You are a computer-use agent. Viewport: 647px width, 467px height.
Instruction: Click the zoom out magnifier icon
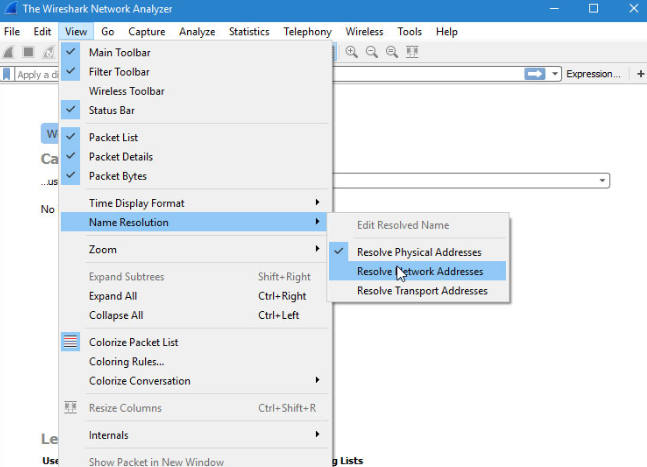click(x=372, y=52)
